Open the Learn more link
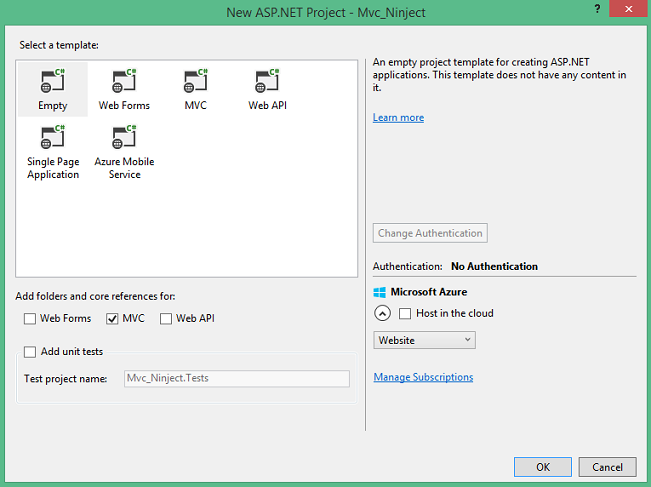This screenshot has width=651, height=487. coord(398,117)
